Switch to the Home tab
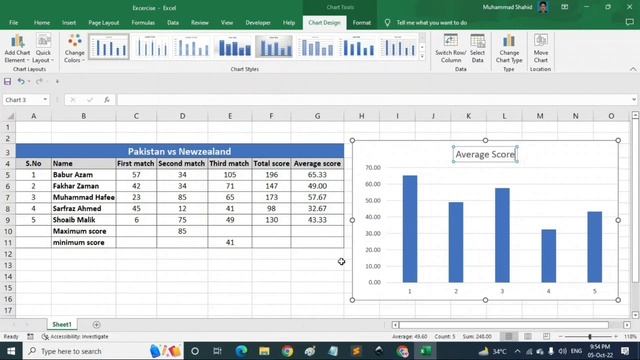Image resolution: width=640 pixels, height=360 pixels. click(x=42, y=23)
